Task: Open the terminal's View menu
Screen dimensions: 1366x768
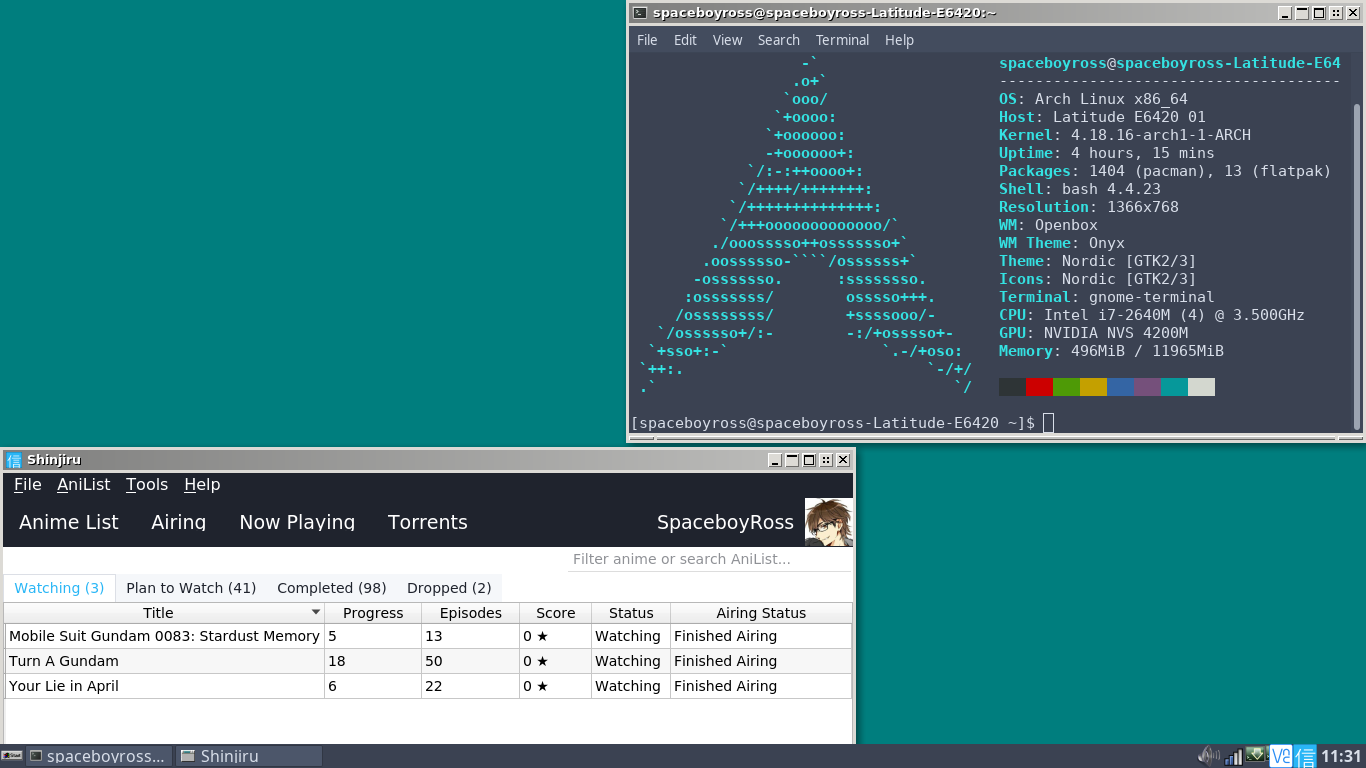Action: tap(727, 40)
